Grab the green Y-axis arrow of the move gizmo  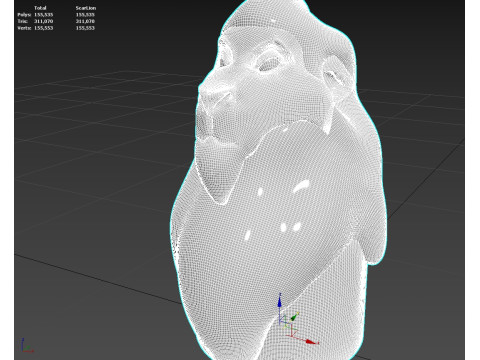[x=295, y=316]
